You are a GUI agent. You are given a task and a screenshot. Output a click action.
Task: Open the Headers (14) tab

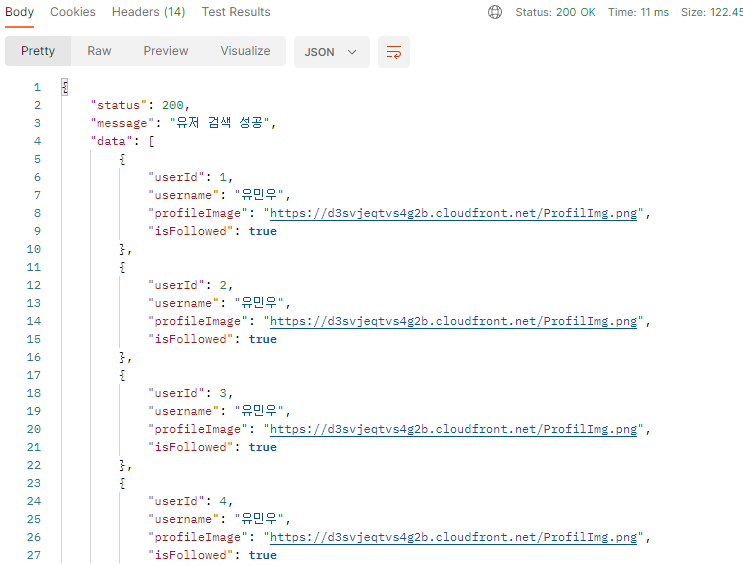tap(148, 12)
